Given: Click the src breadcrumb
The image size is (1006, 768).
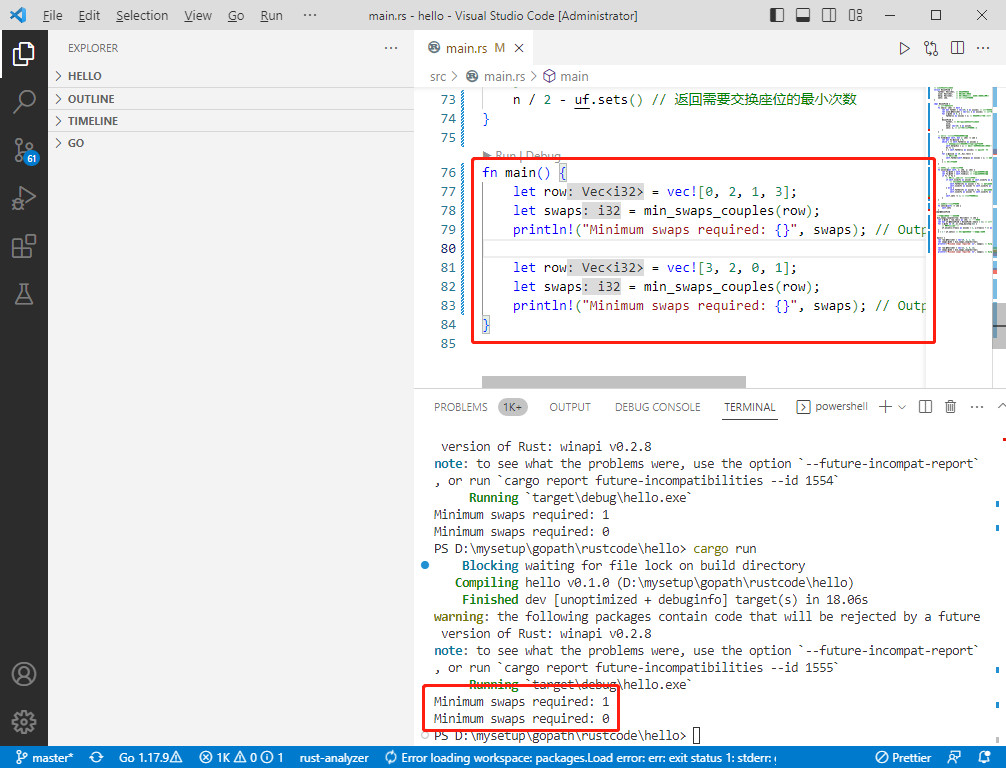Looking at the screenshot, I should click(438, 76).
